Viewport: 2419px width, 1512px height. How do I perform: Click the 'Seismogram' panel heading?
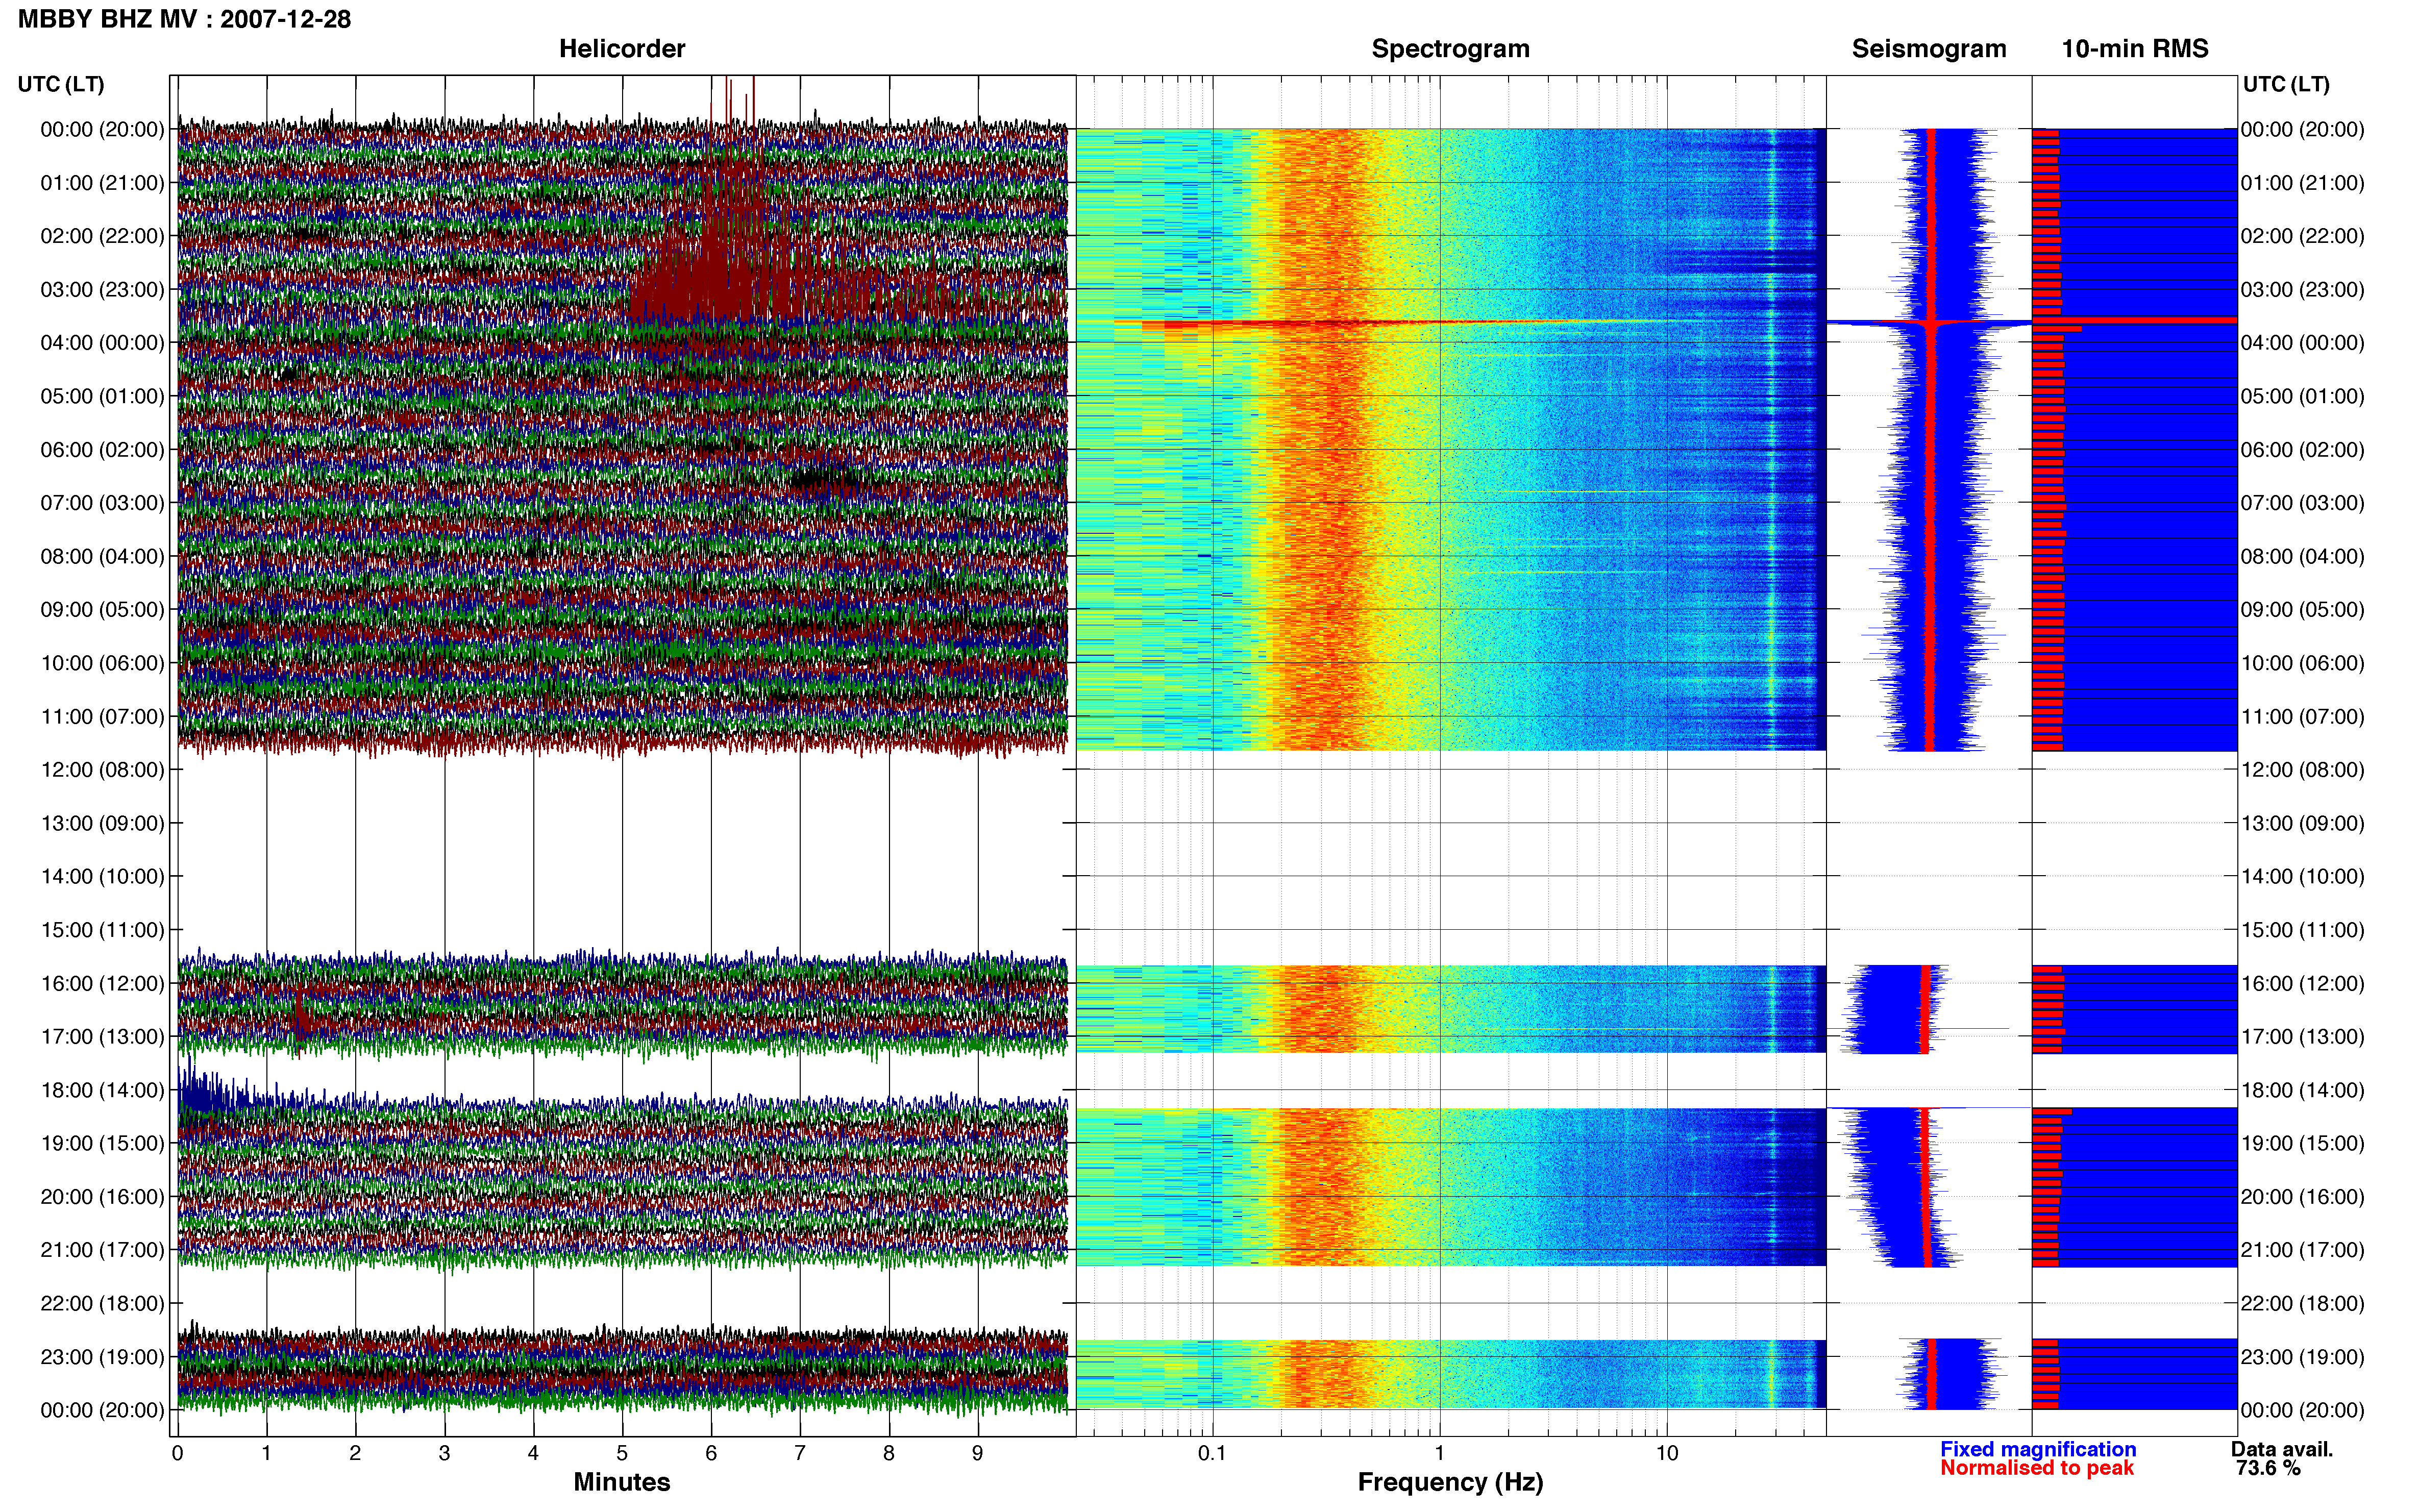(1929, 48)
